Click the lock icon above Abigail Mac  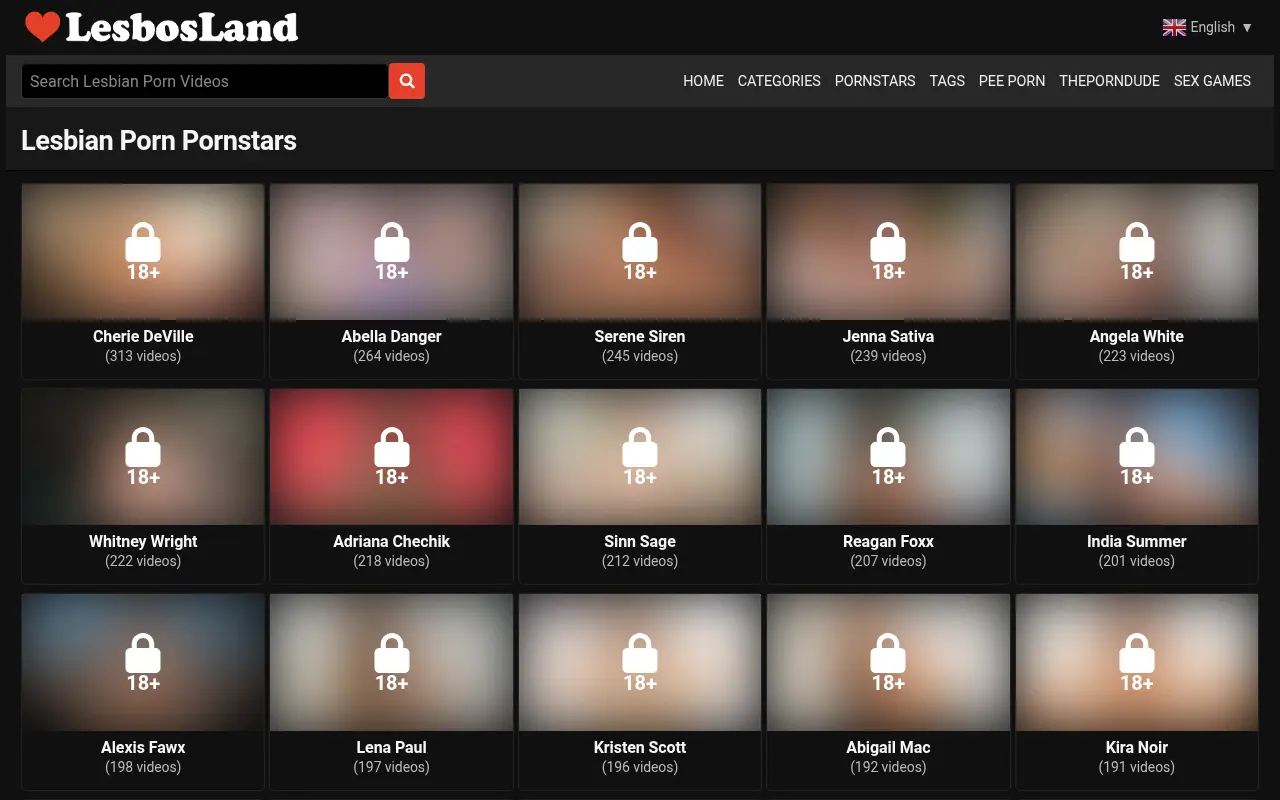coord(888,653)
